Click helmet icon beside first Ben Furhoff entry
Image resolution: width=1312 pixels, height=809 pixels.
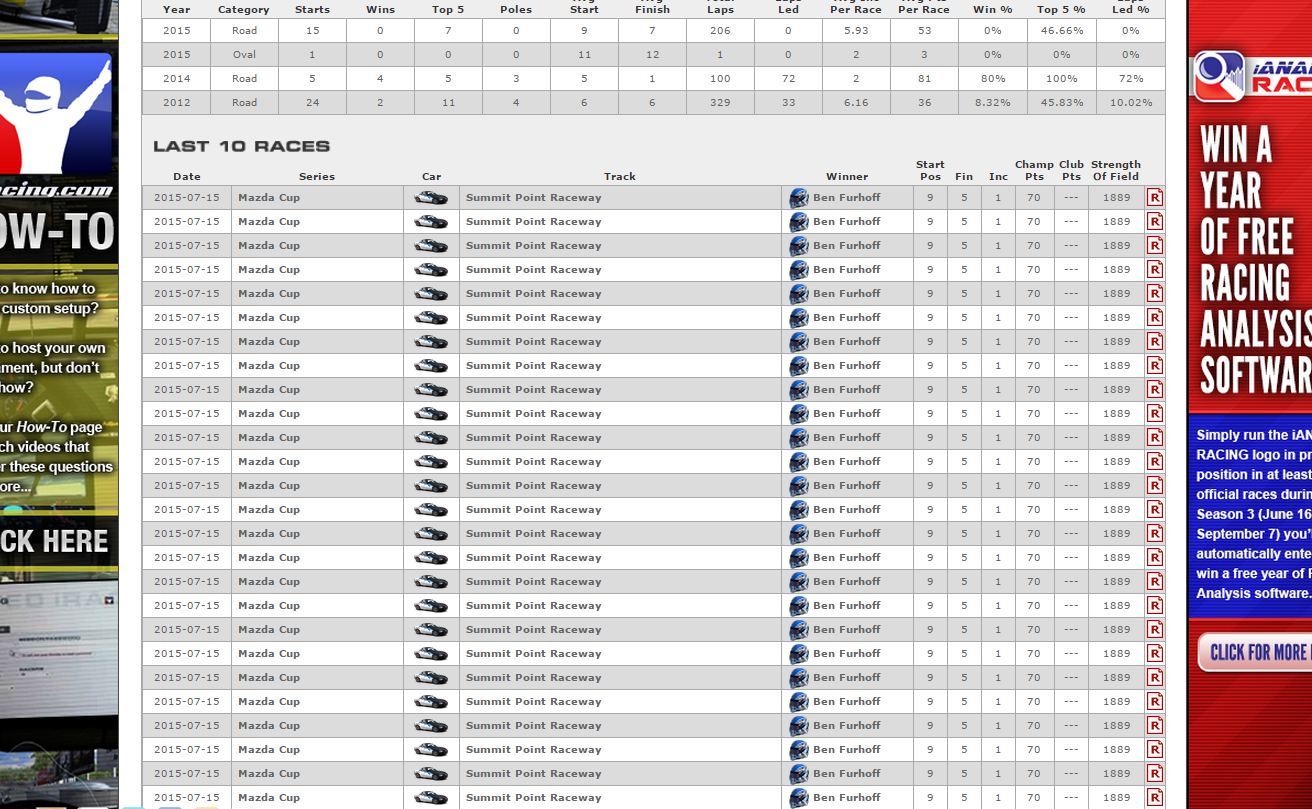click(x=798, y=197)
